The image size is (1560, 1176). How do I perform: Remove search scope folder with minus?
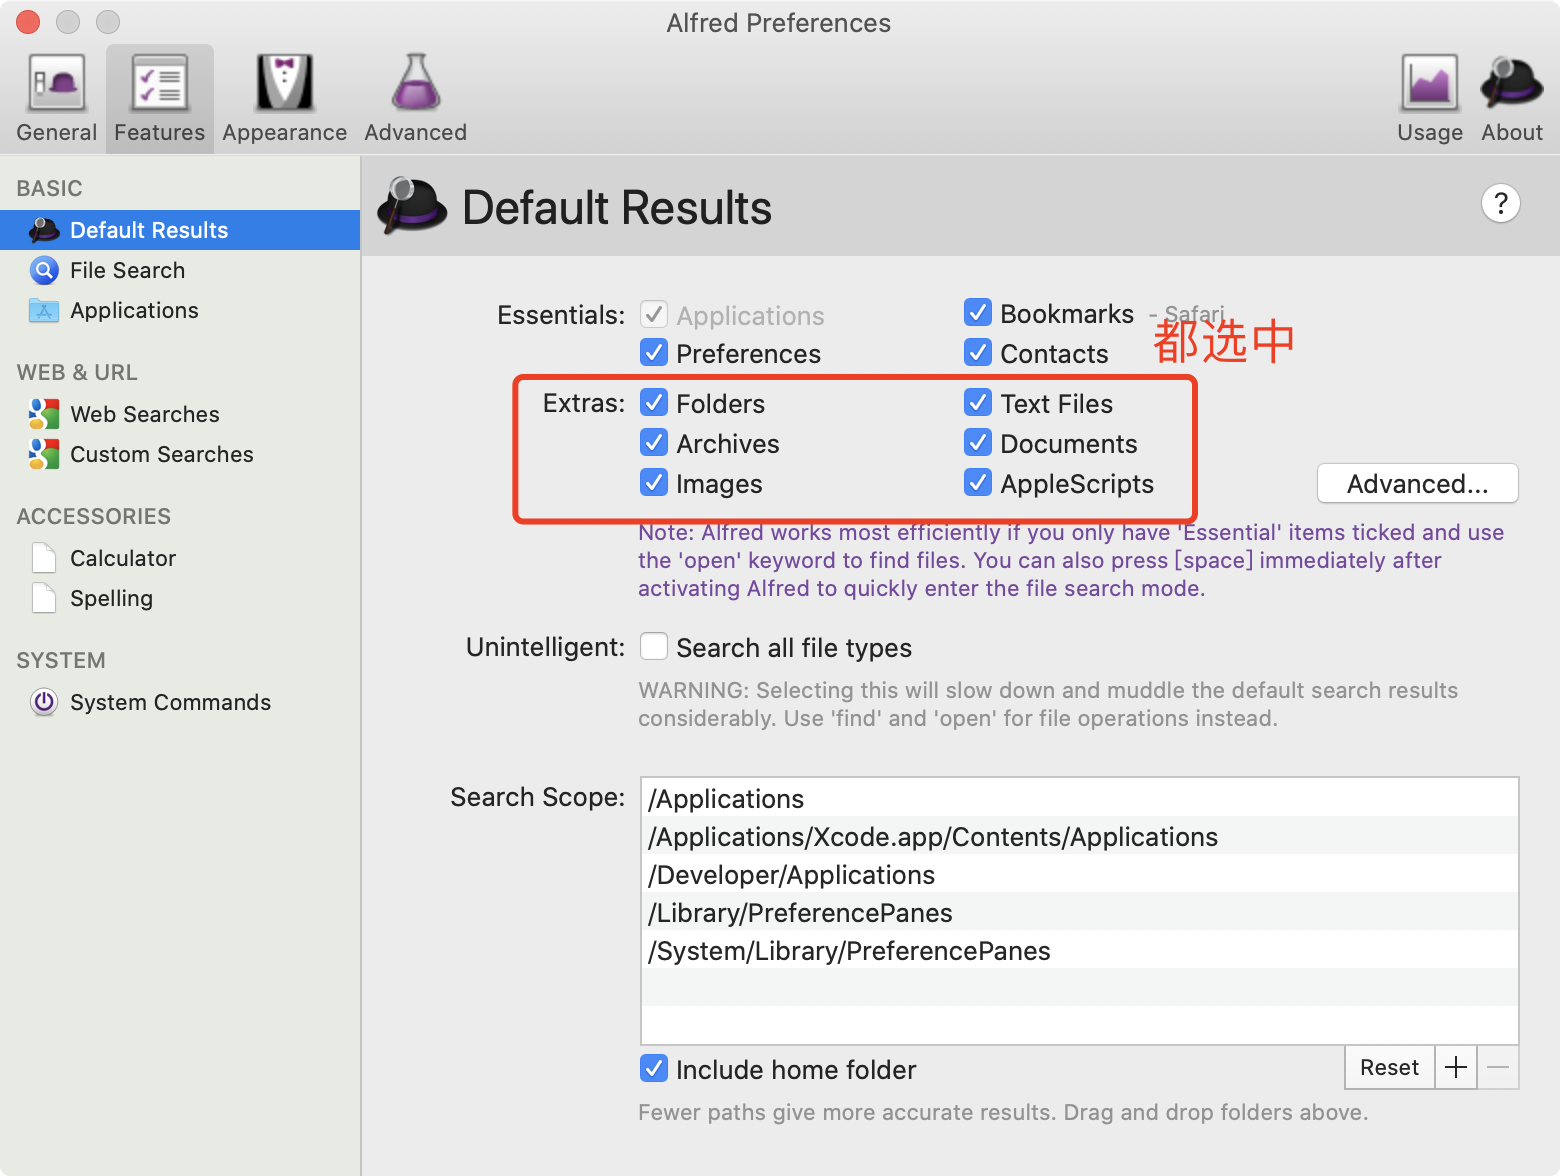tap(1498, 1067)
